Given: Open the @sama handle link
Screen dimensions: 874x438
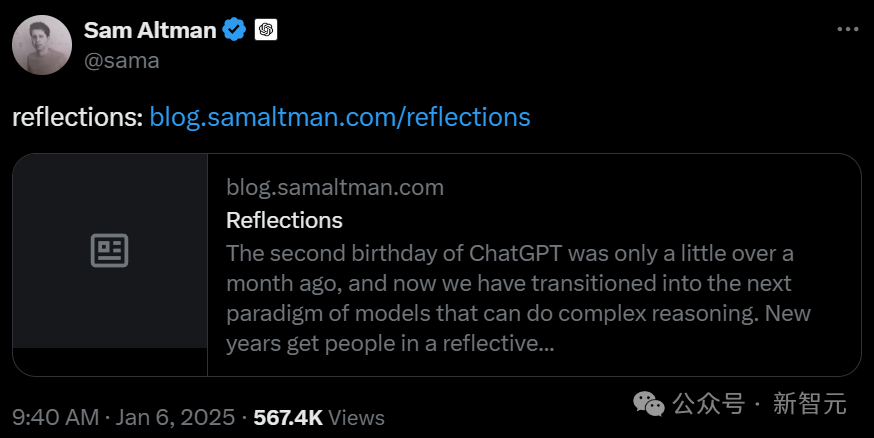Looking at the screenshot, I should (121, 60).
